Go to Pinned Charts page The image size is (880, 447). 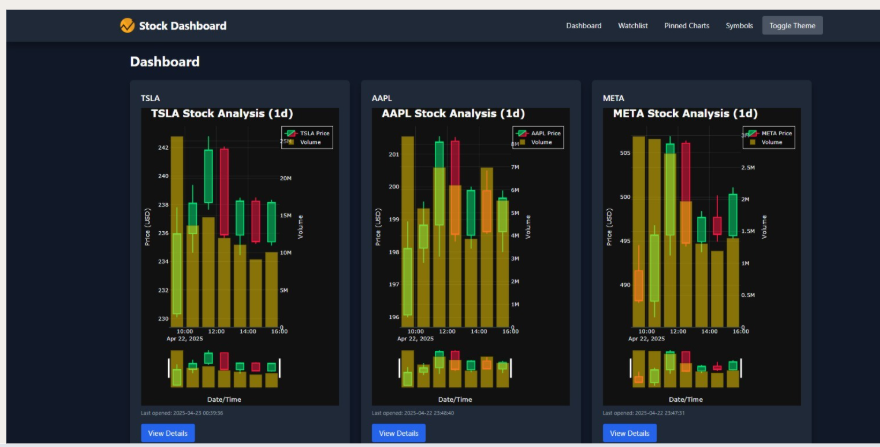coord(687,26)
